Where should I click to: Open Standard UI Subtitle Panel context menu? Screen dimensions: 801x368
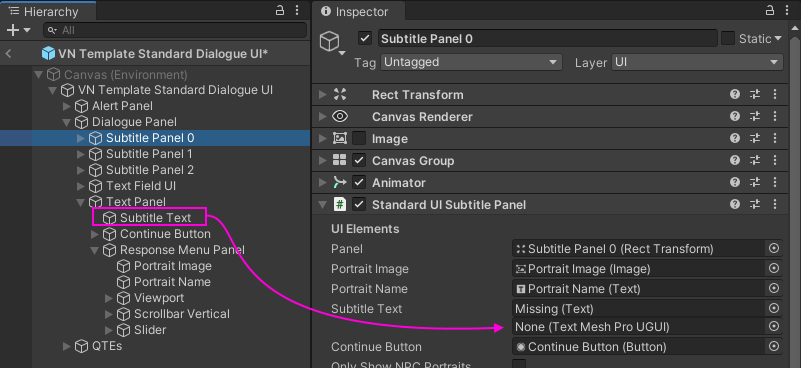pos(774,205)
